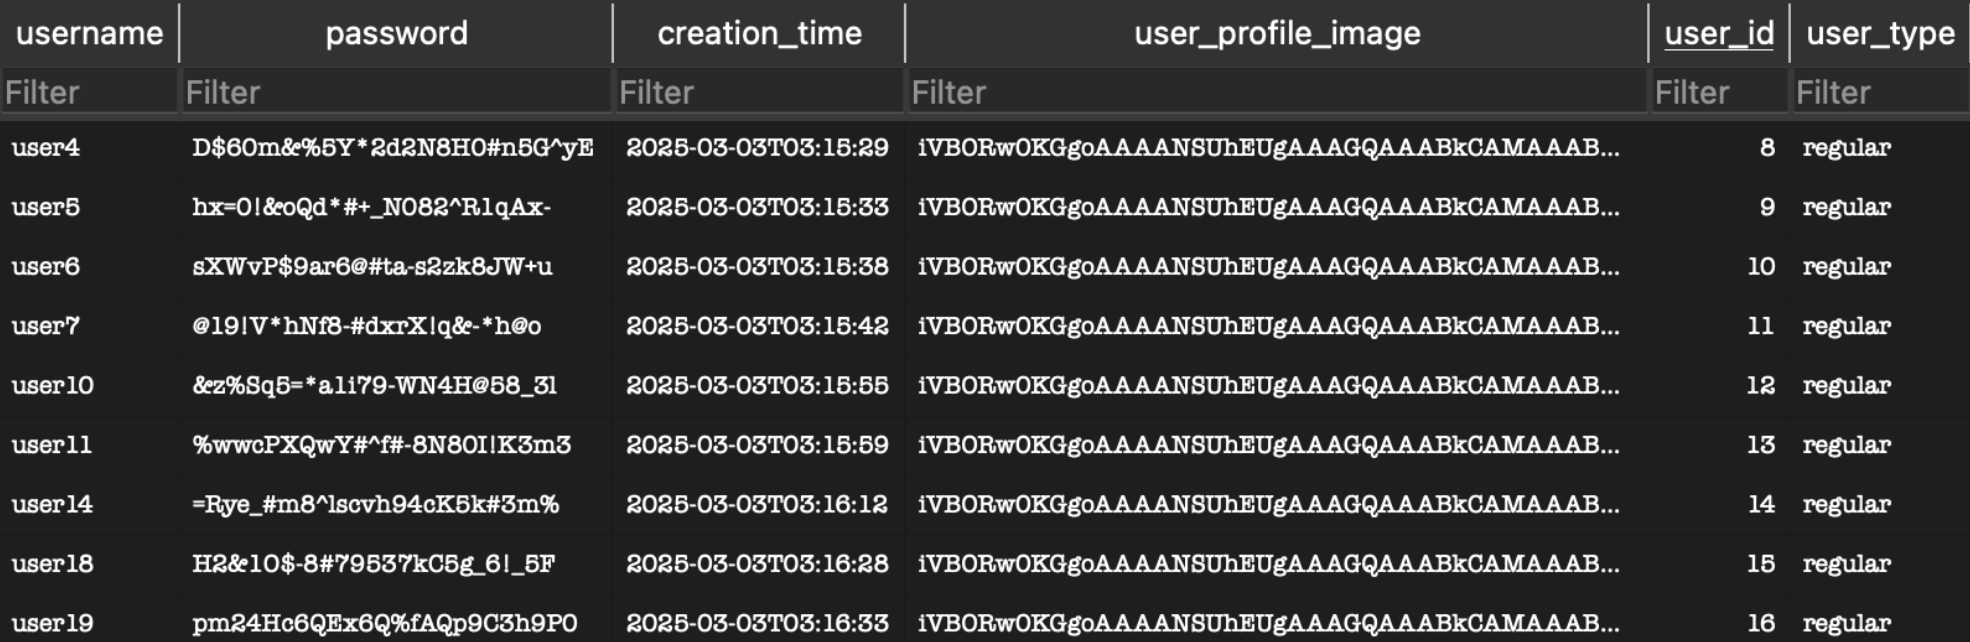Select the underlined user_id column header
This screenshot has height=642, width=1970.
(1718, 33)
